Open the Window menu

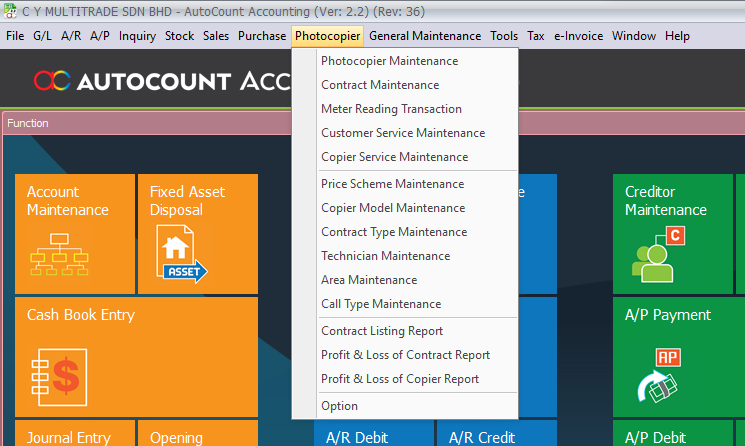(634, 36)
